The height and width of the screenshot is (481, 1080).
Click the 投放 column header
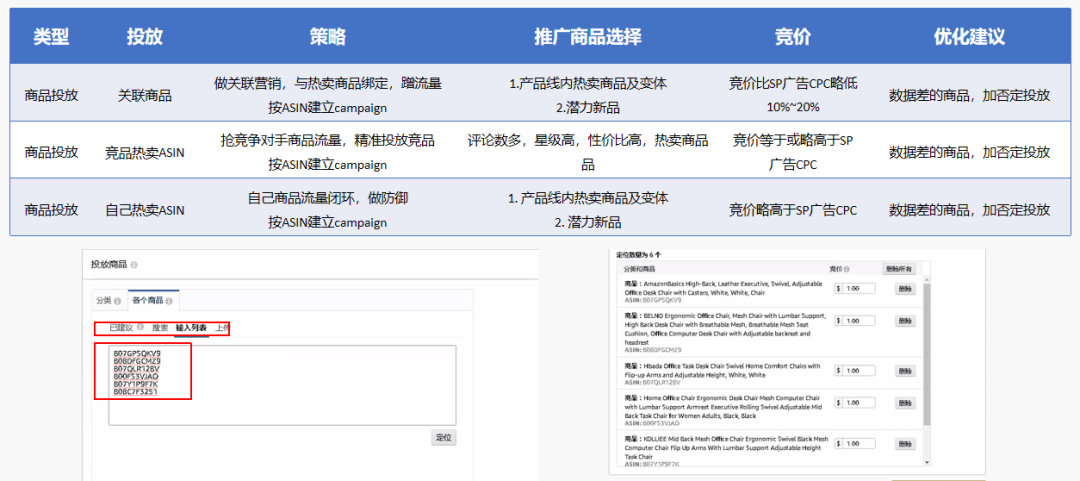[145, 37]
